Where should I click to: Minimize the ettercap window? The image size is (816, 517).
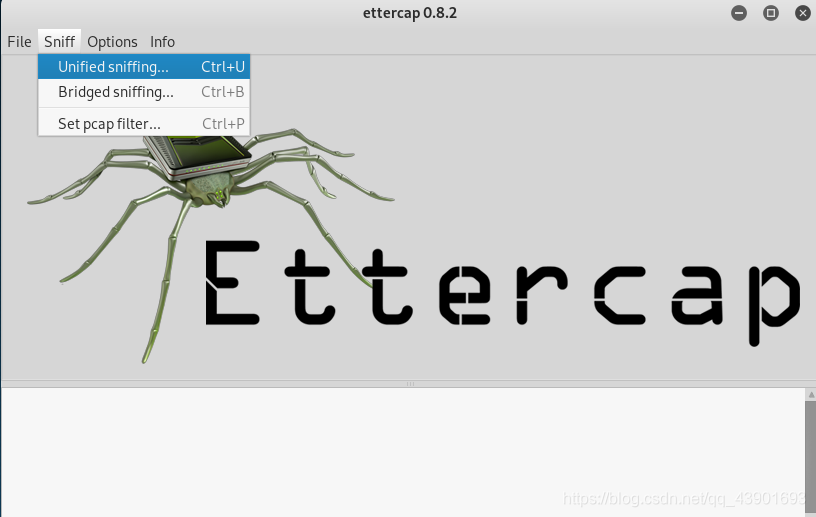click(739, 12)
